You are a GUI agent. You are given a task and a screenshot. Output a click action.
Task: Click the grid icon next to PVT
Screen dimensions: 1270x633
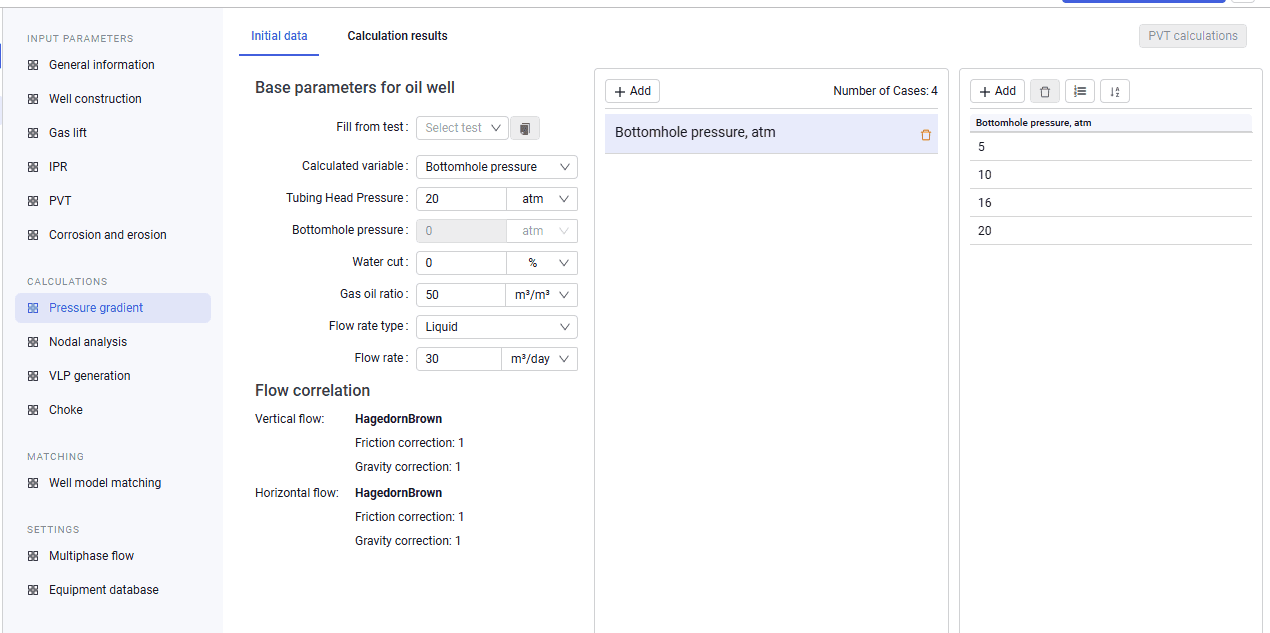(33, 201)
